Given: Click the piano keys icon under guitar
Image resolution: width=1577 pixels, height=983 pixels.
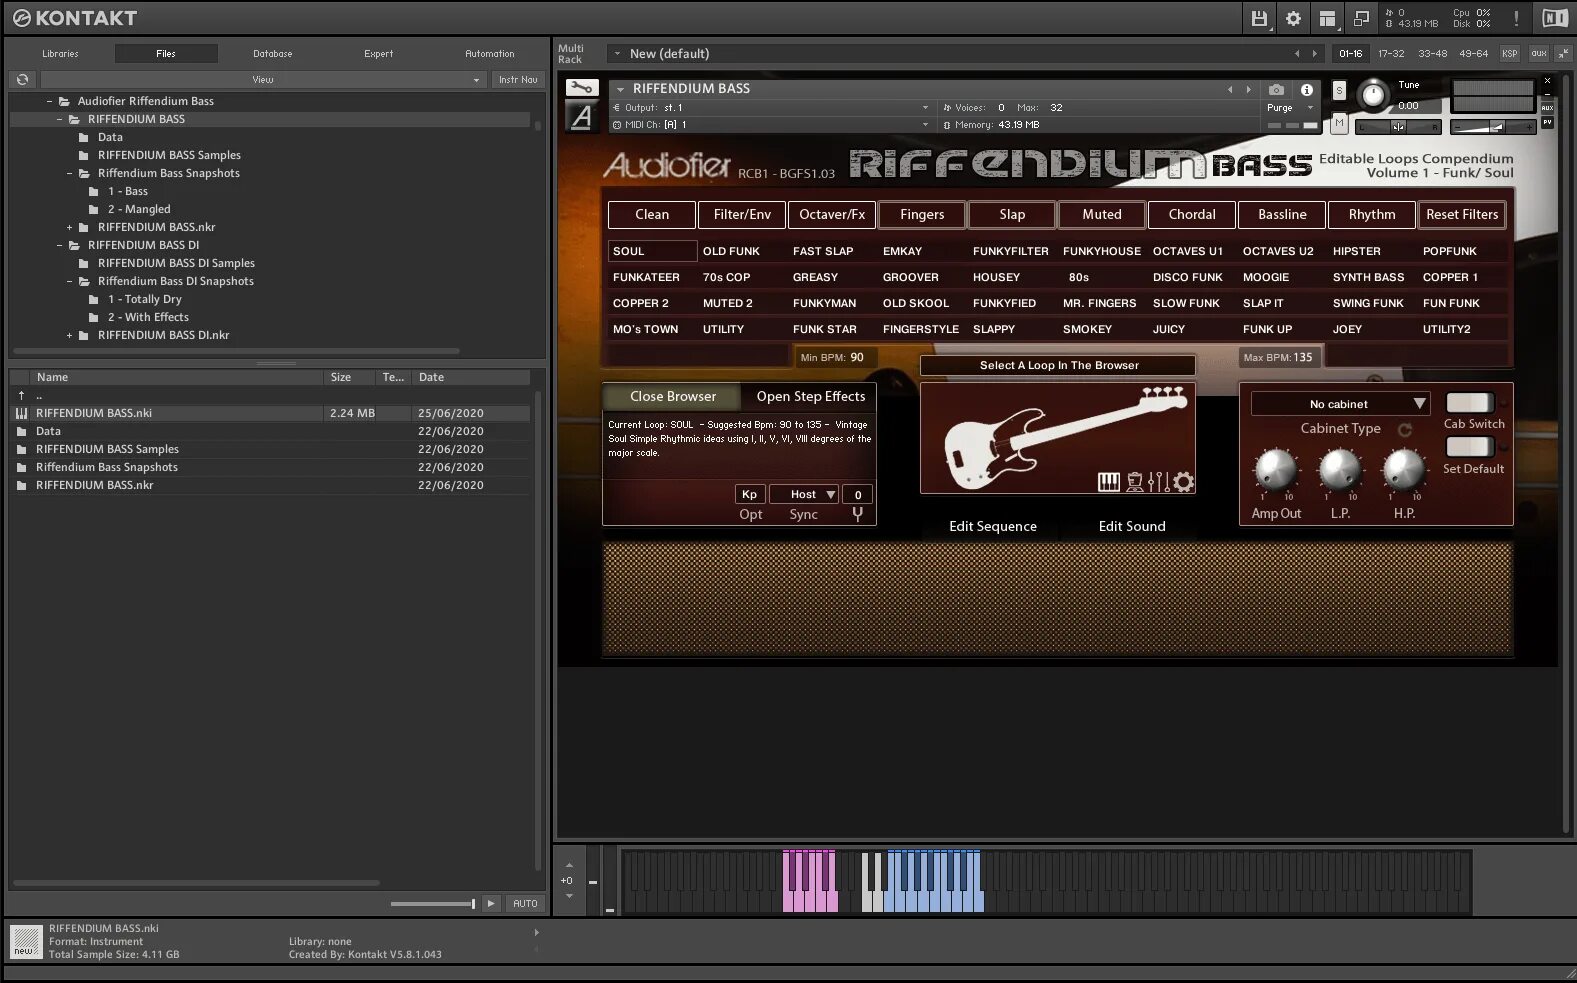Looking at the screenshot, I should pos(1108,483).
